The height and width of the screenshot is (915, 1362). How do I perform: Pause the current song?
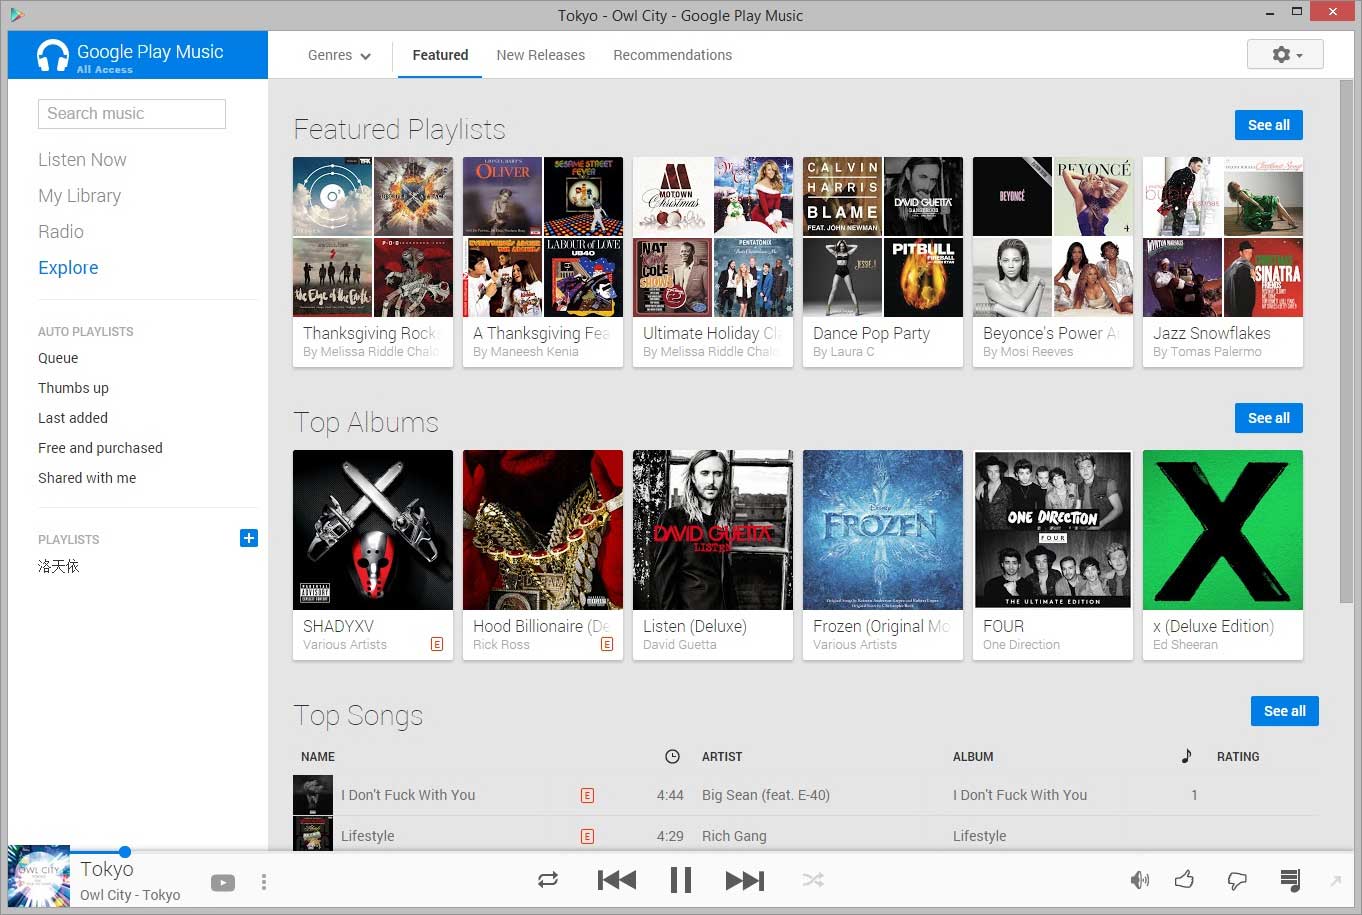pyautogui.click(x=681, y=880)
